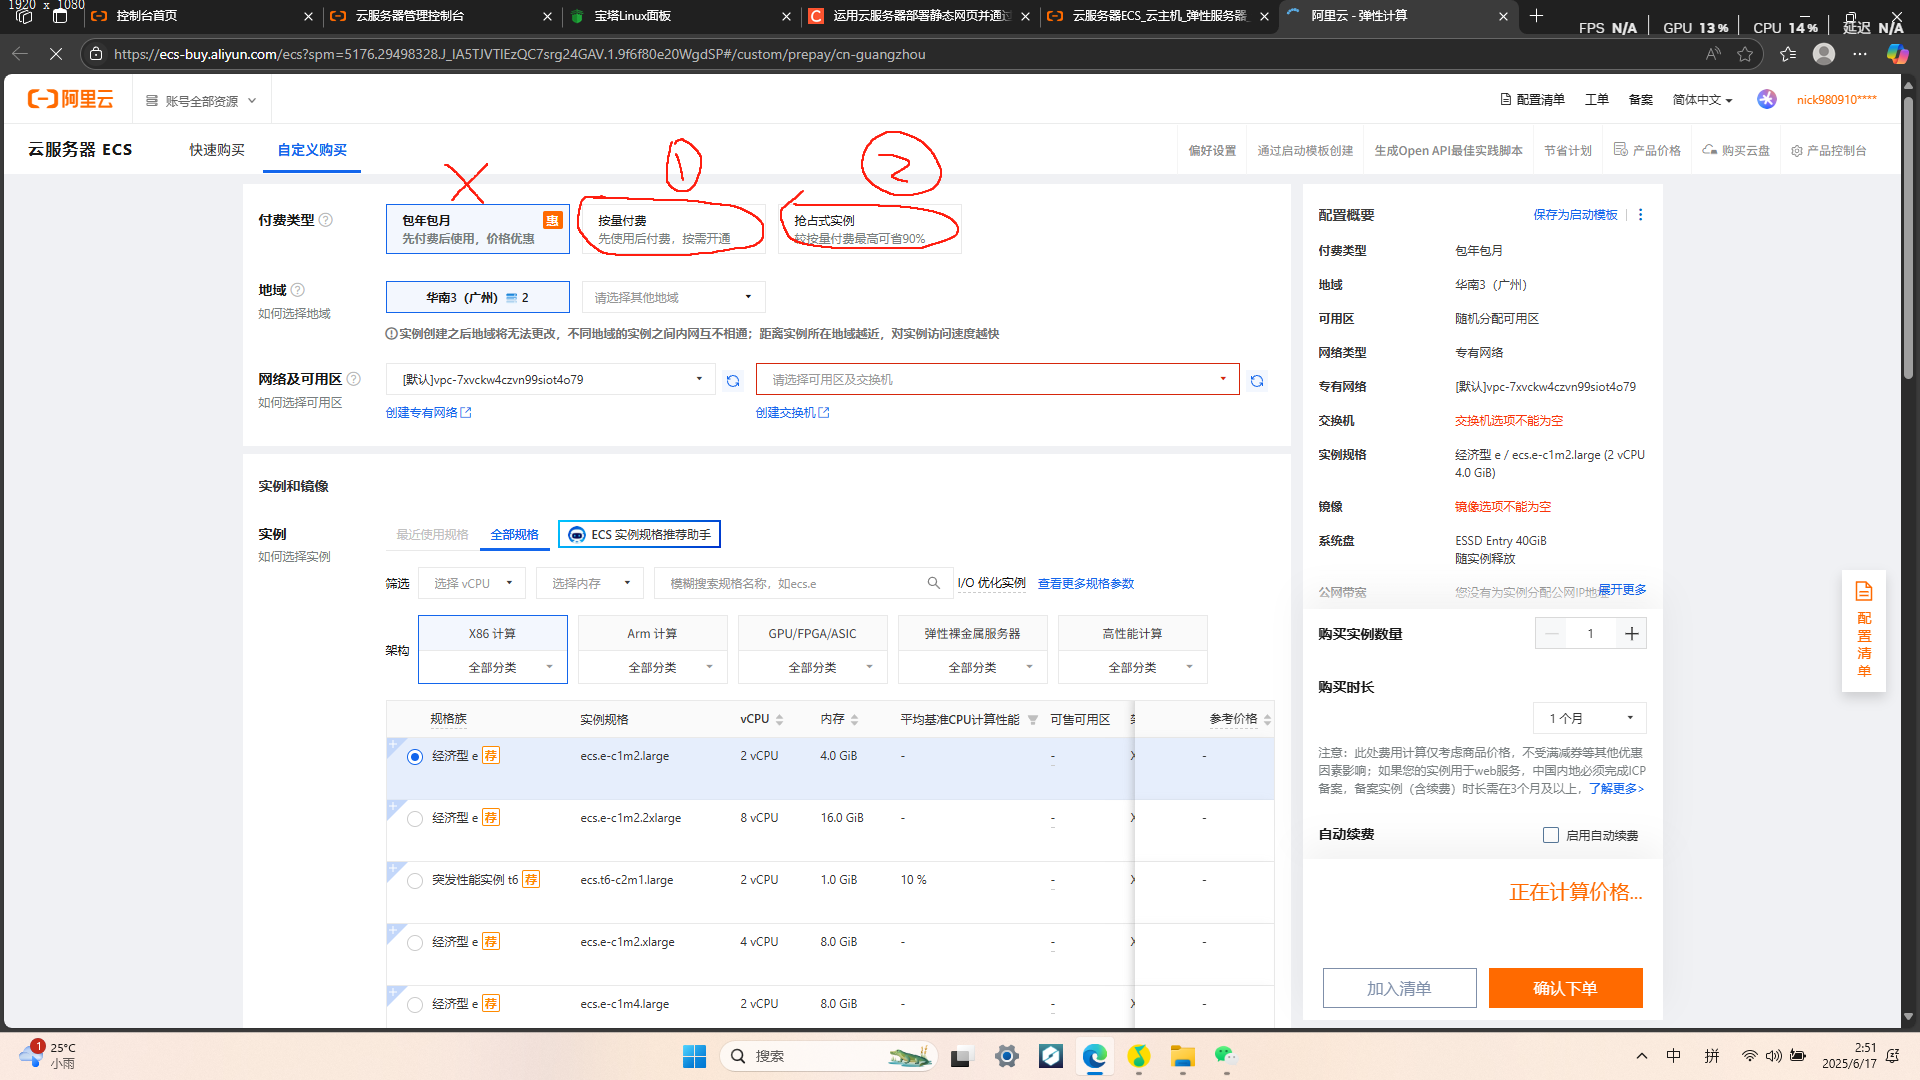This screenshot has height=1080, width=1920.
Task: Open ECS 实例规格推荐助手
Action: [639, 535]
